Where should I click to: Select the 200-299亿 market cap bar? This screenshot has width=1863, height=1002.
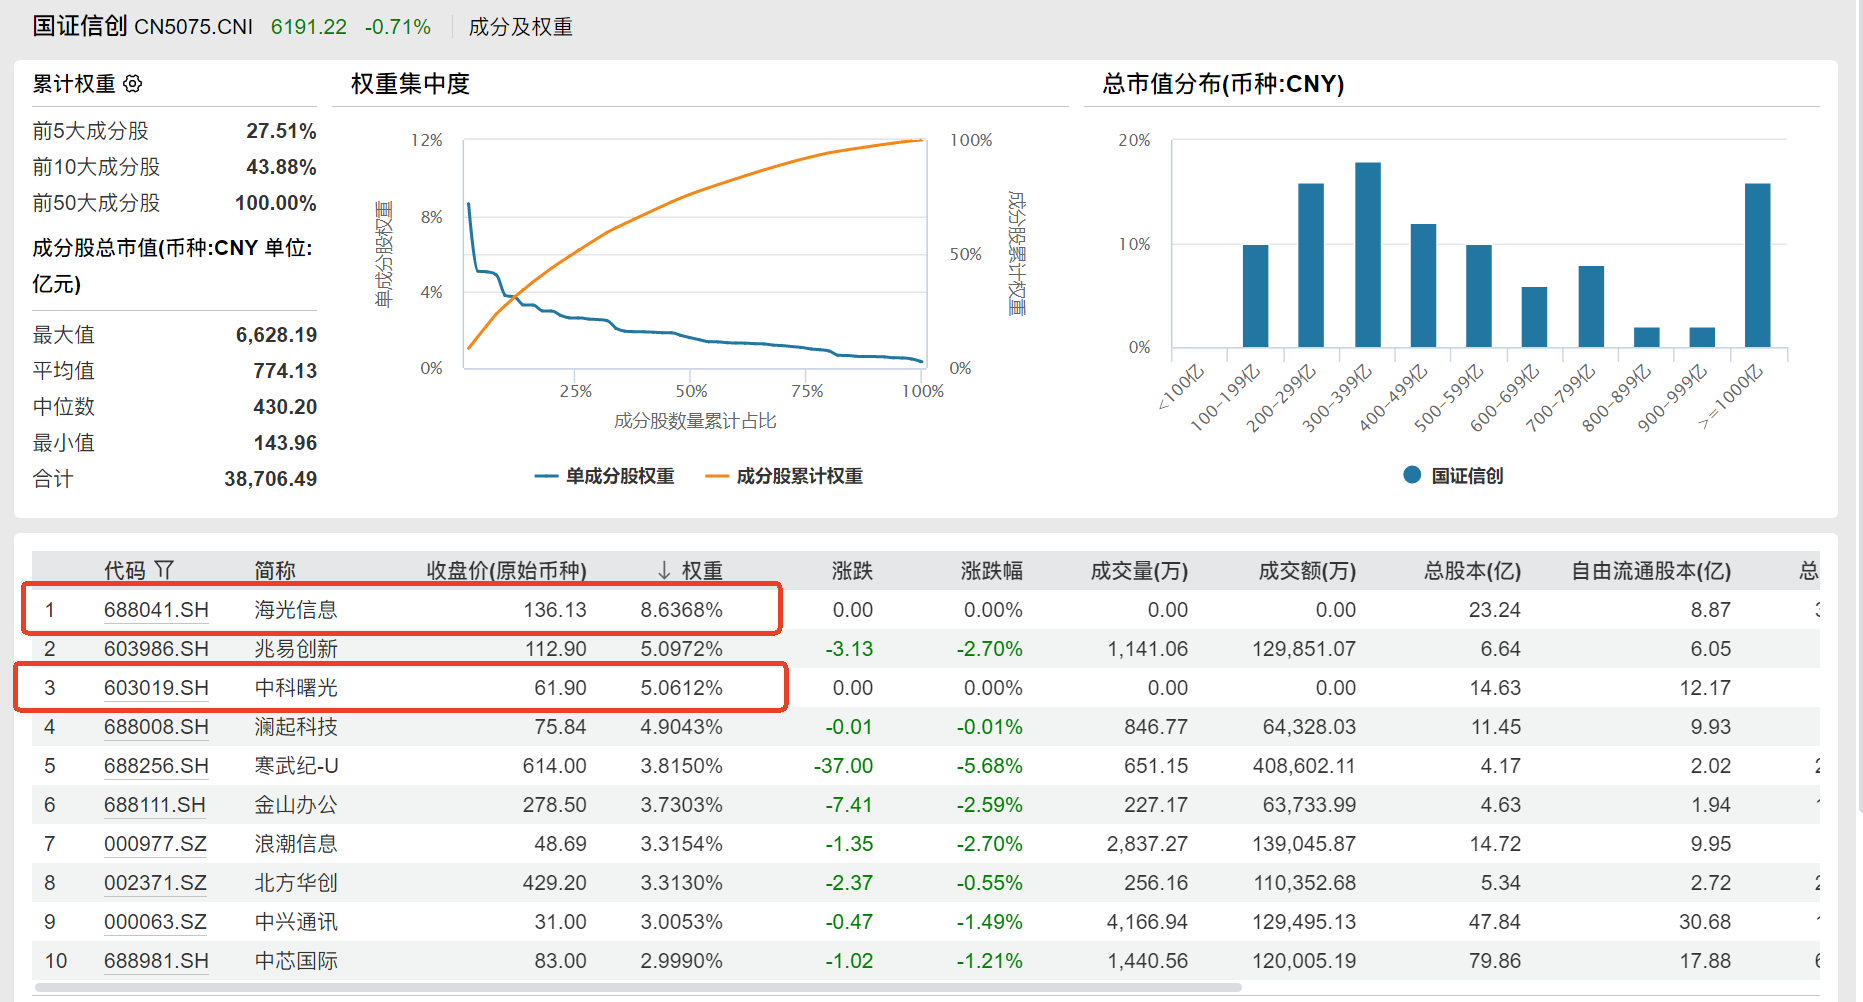coord(1311,265)
